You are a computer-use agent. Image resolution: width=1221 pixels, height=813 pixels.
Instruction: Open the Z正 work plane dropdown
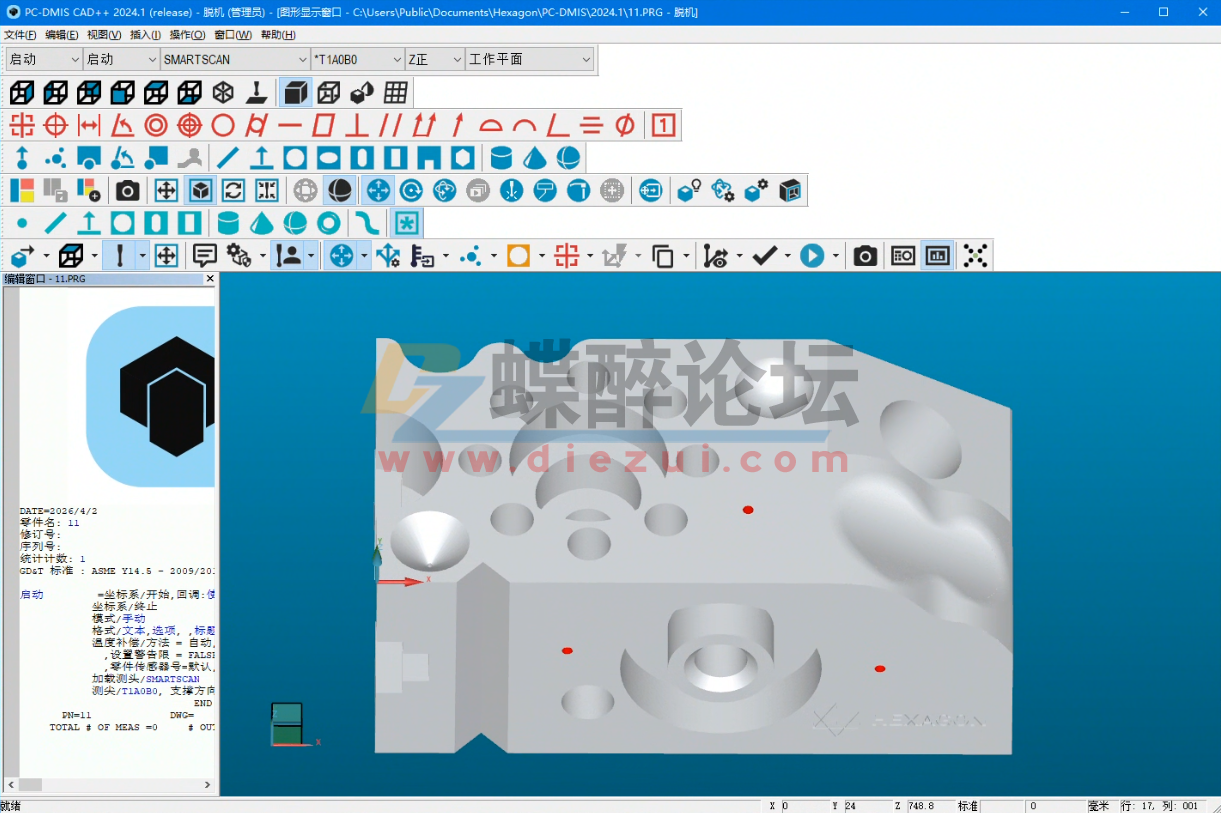click(455, 59)
